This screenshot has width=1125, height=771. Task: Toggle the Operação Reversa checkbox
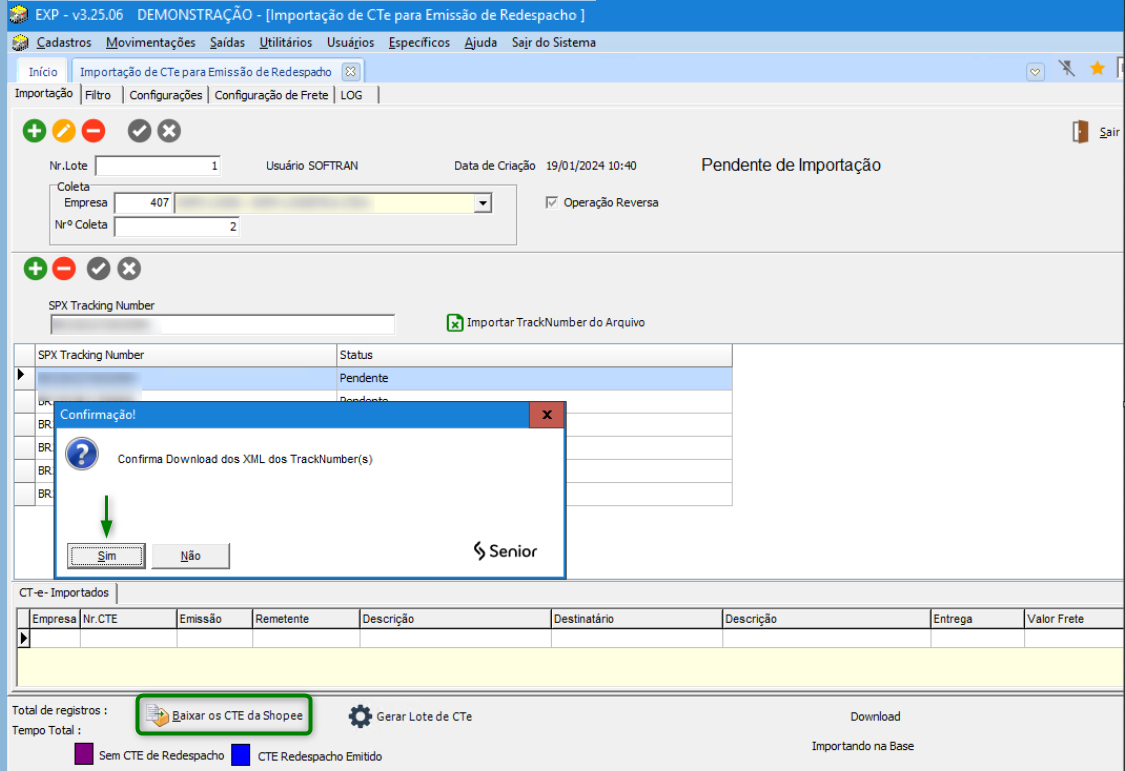pyautogui.click(x=551, y=202)
